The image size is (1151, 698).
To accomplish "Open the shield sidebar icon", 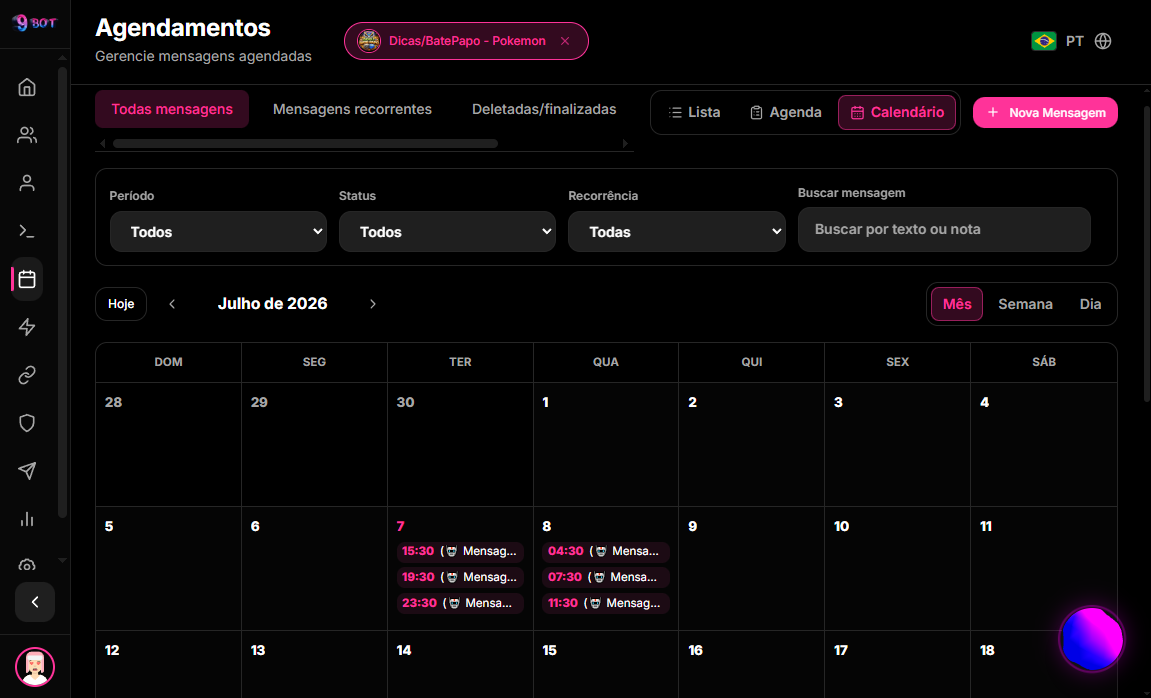I will coord(27,423).
